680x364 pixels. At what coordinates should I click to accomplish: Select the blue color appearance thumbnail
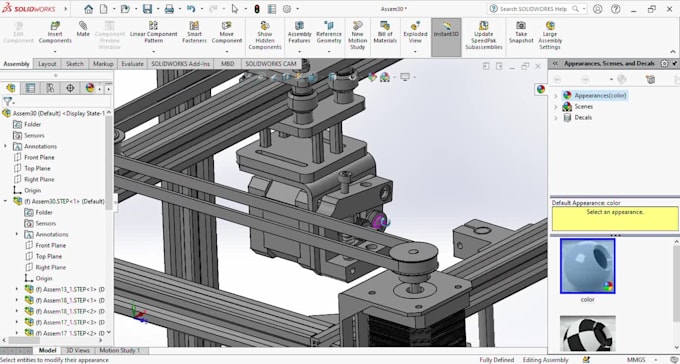[588, 266]
